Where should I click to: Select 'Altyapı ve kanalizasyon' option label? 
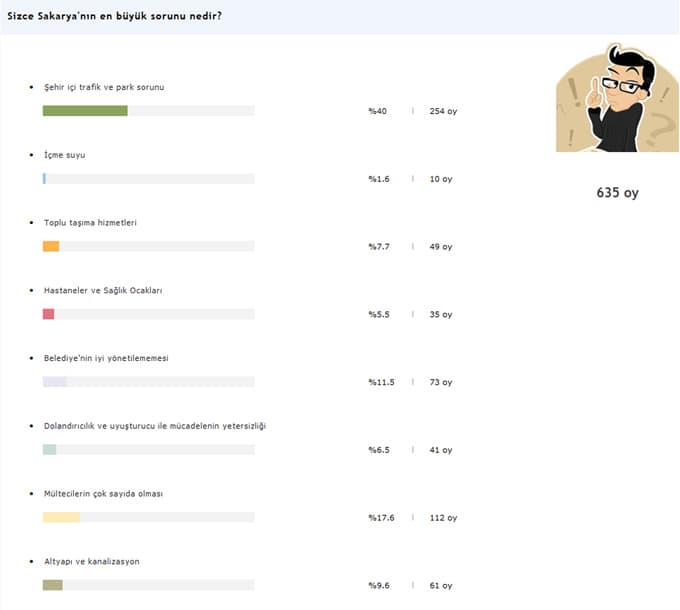pos(92,561)
